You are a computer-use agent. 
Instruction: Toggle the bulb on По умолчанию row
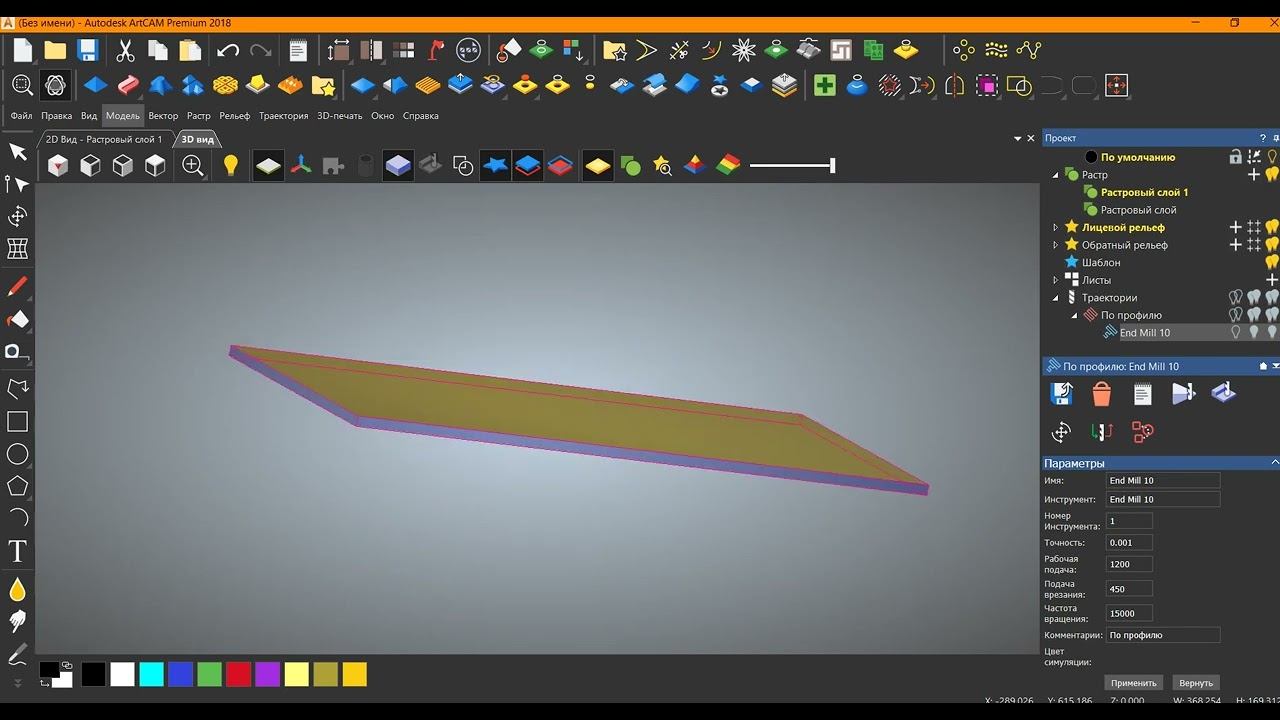pos(1272,157)
